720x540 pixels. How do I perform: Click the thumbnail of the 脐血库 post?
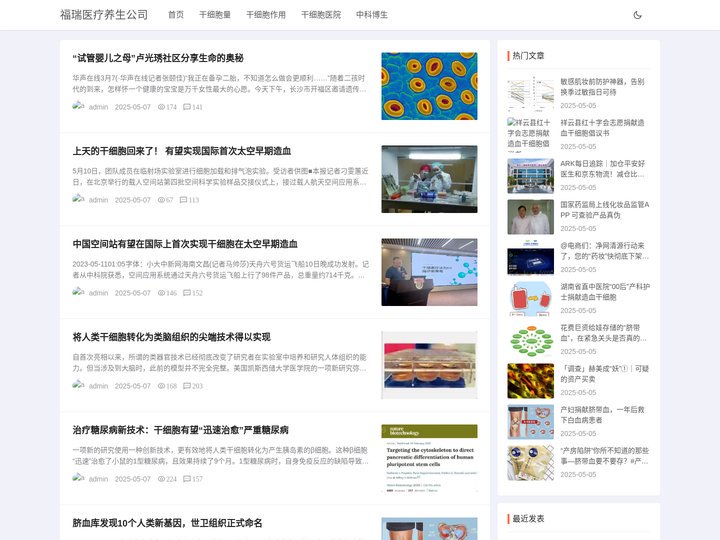coord(429,529)
